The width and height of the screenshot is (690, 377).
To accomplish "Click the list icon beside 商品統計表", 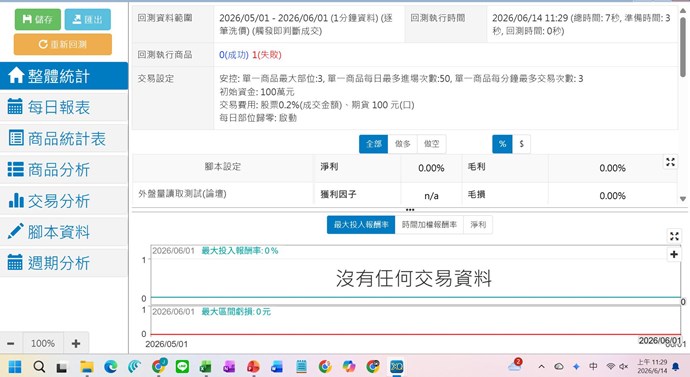I will click(16, 138).
